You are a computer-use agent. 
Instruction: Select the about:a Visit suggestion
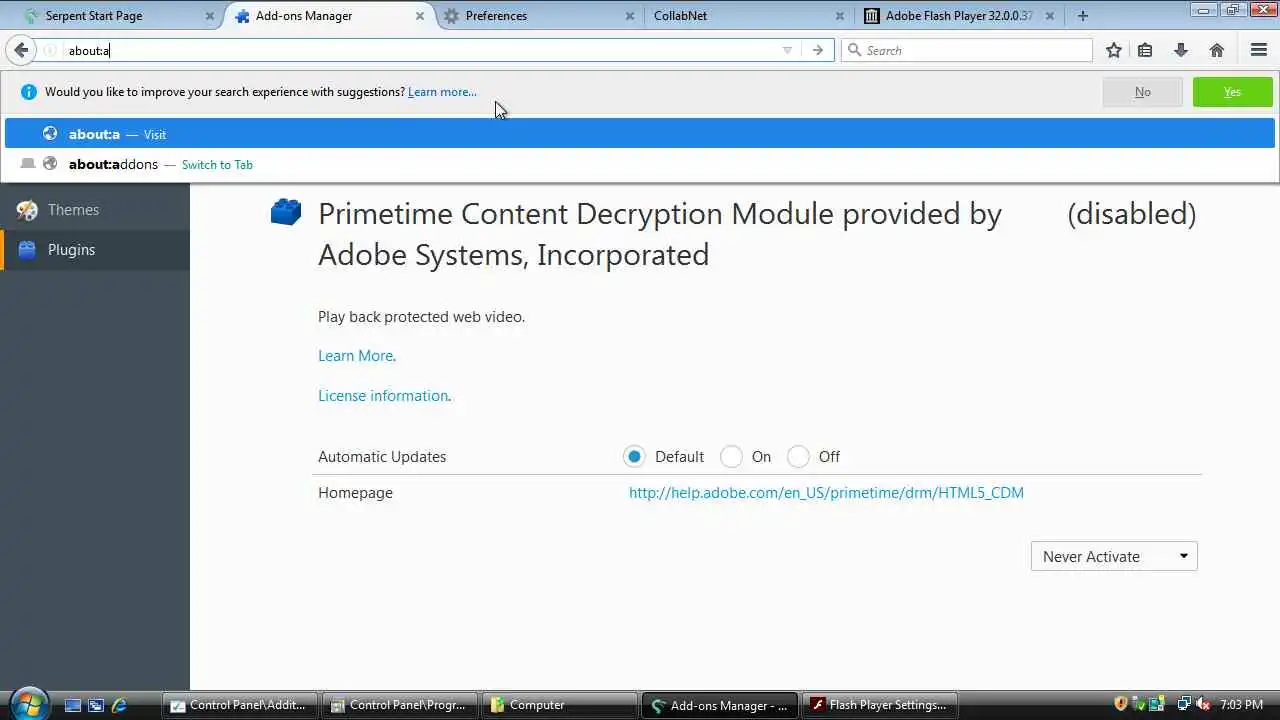[640, 134]
